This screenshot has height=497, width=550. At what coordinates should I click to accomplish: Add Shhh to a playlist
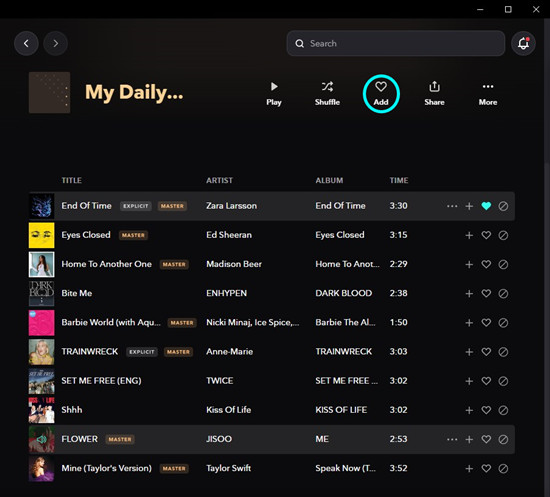coord(469,410)
